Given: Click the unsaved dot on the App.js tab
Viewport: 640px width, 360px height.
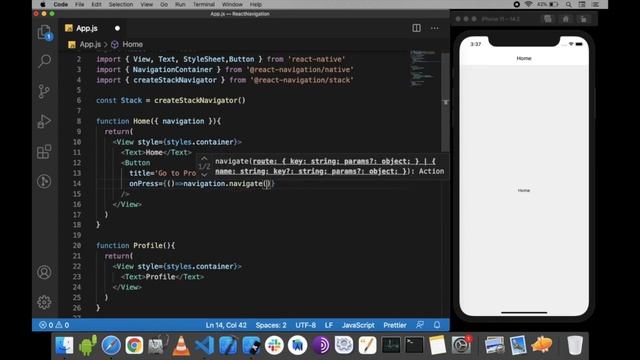Looking at the screenshot, I should (x=117, y=28).
